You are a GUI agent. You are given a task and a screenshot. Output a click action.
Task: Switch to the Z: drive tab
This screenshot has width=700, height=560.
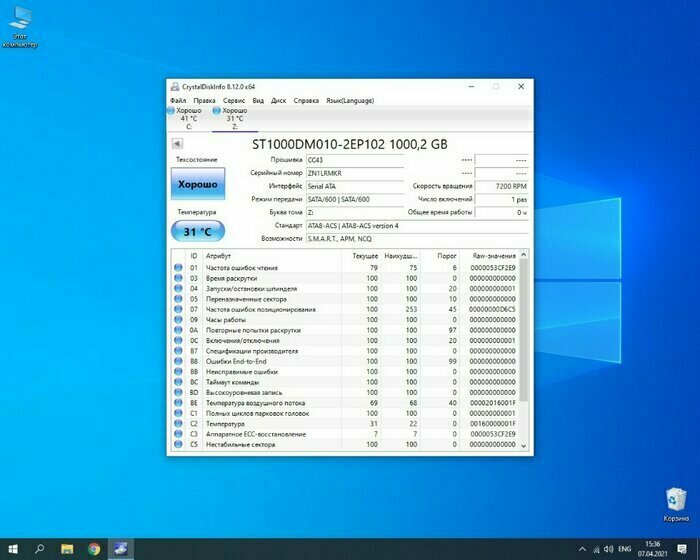coord(235,117)
